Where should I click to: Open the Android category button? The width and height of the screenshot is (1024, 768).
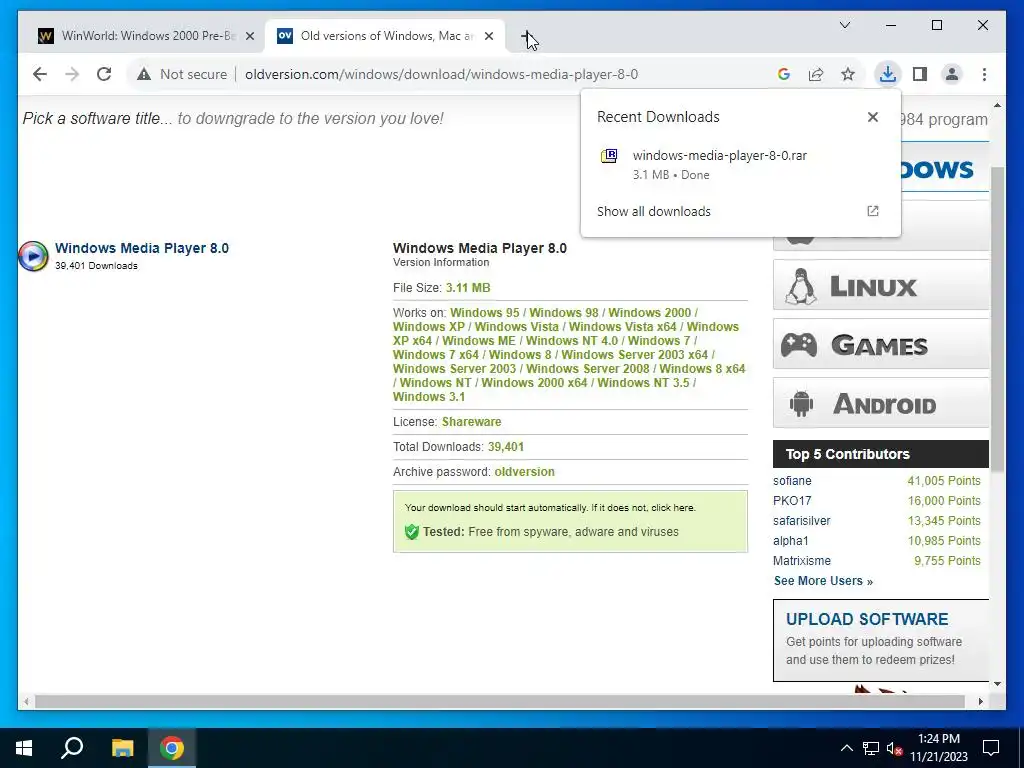click(881, 403)
